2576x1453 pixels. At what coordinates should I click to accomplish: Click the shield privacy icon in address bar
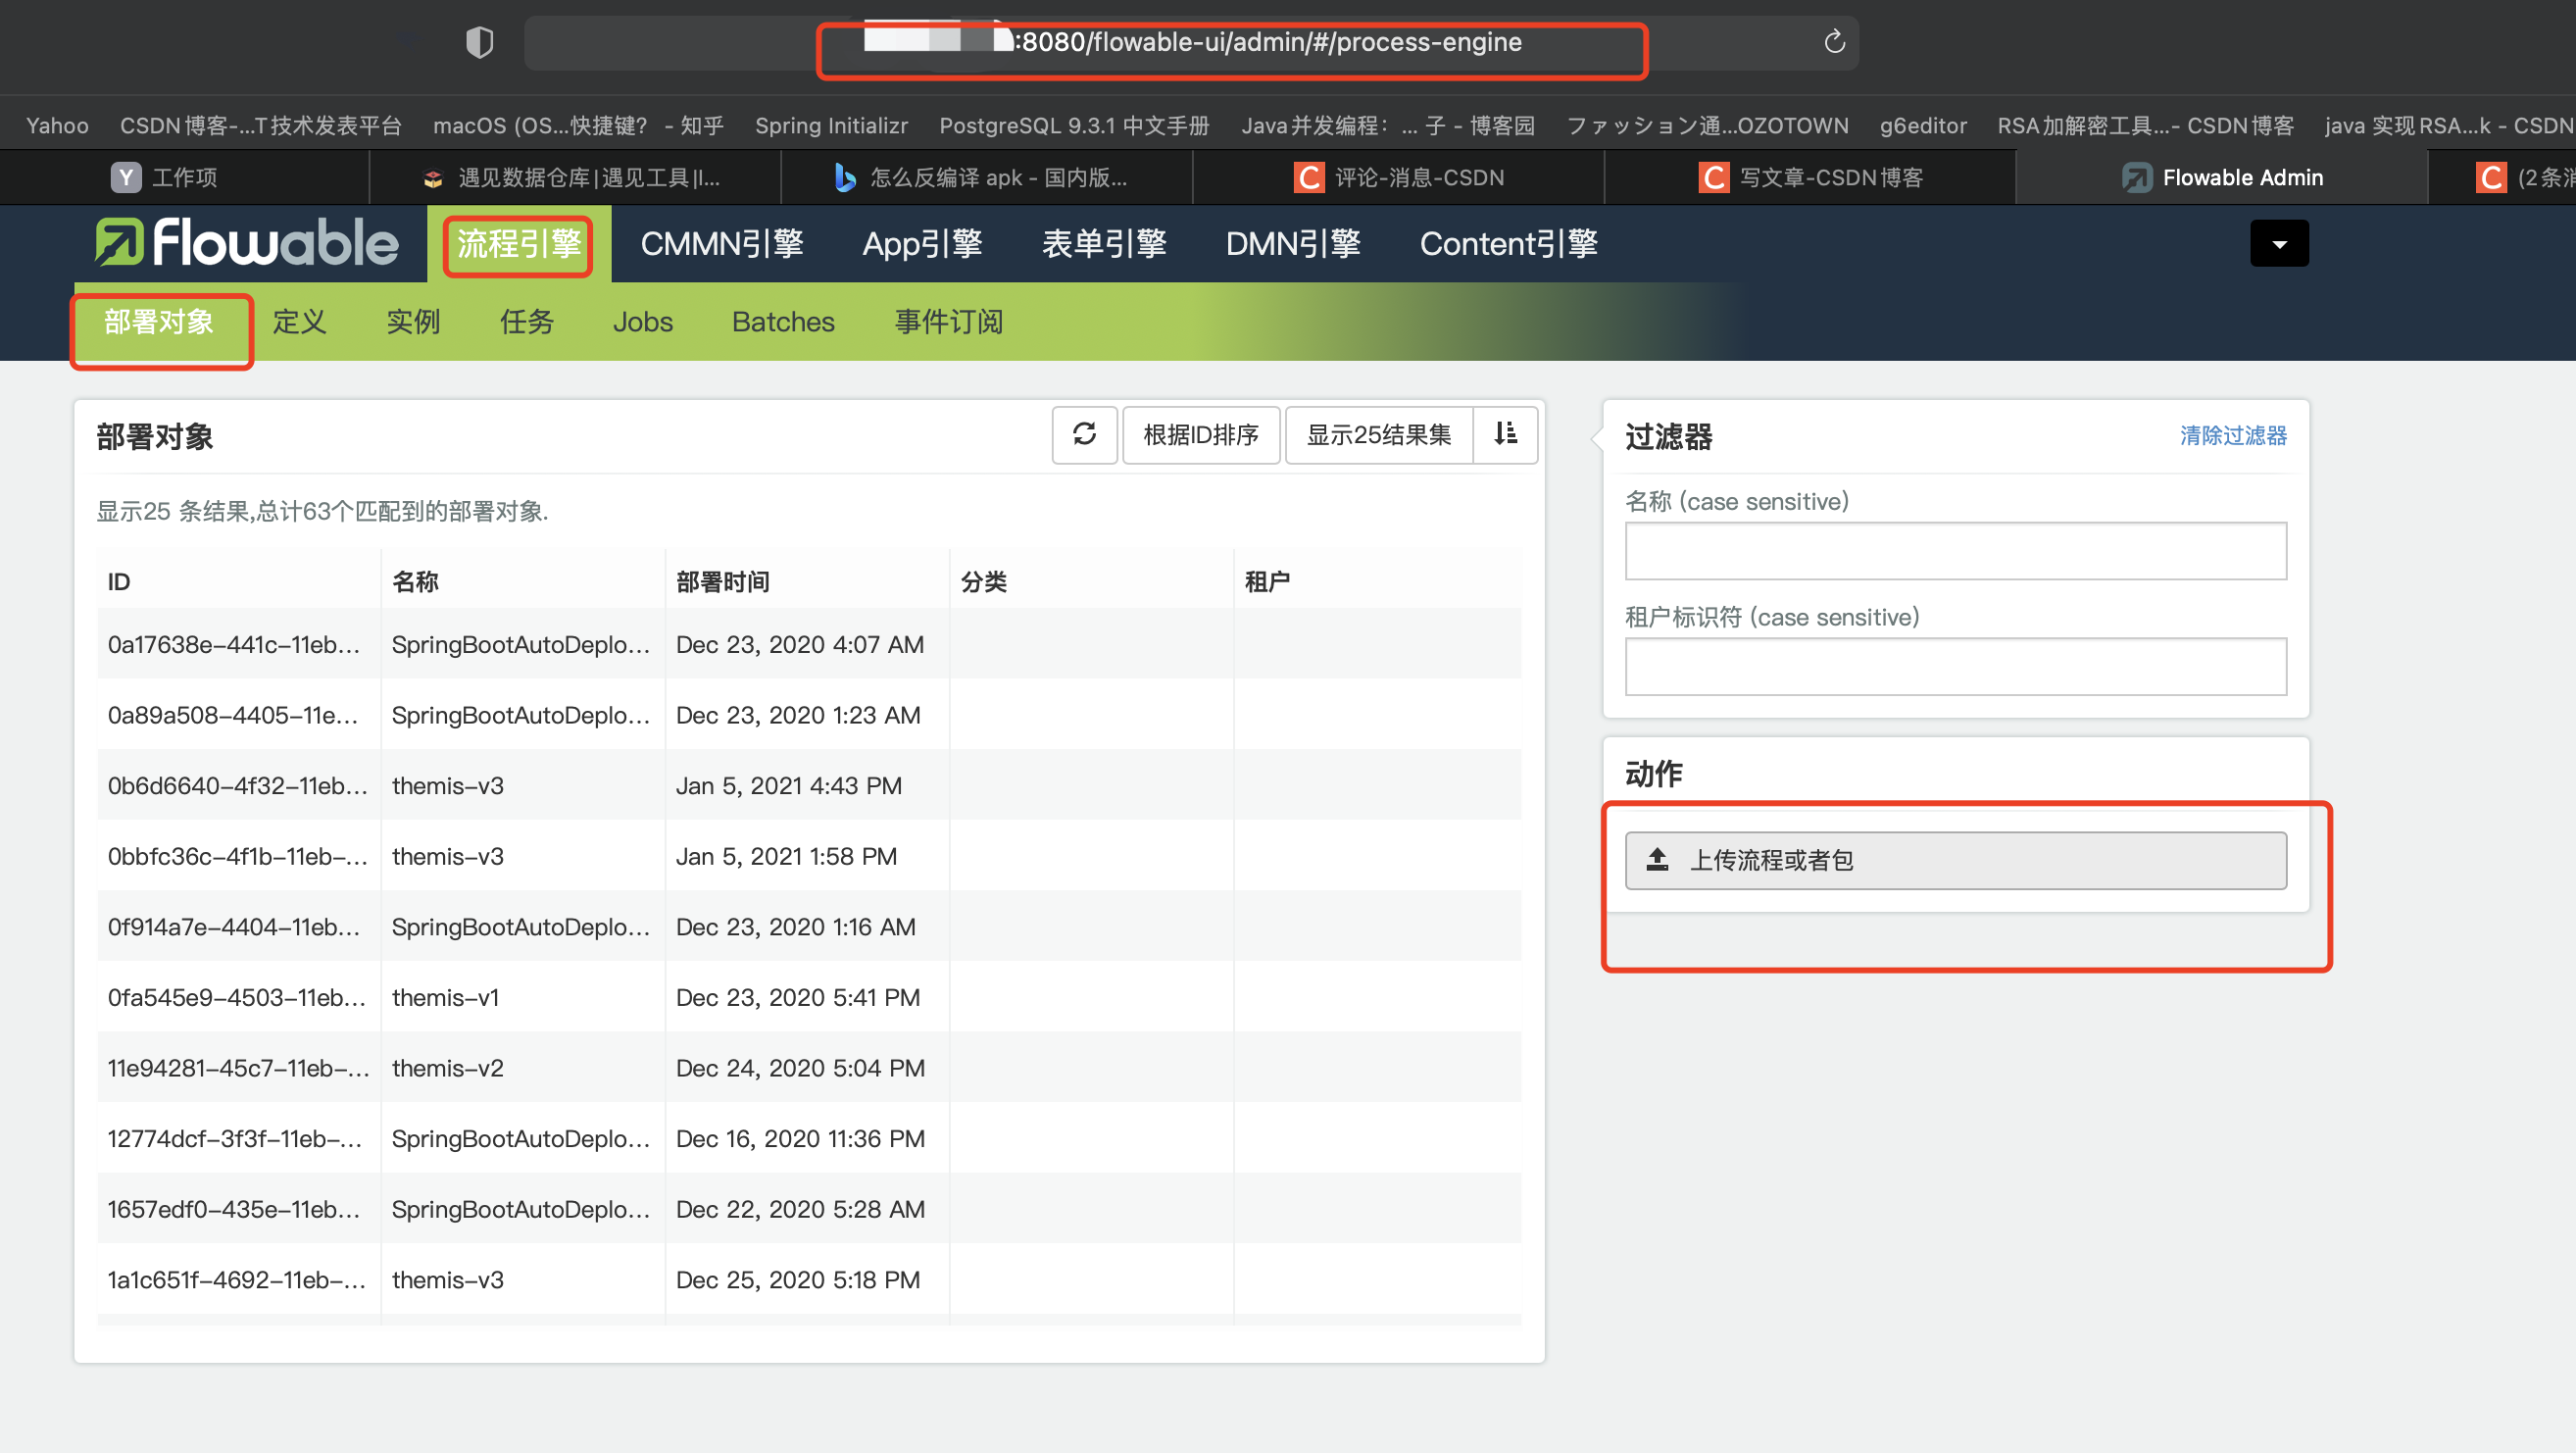point(480,42)
